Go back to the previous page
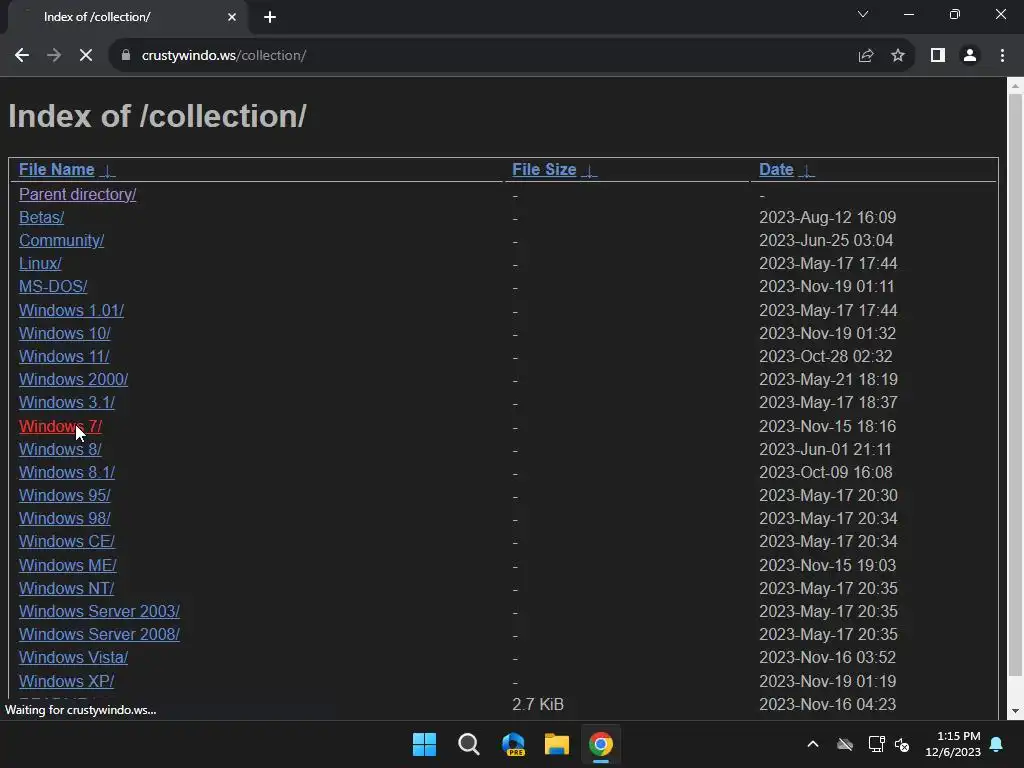This screenshot has height=768, width=1024. (22, 56)
